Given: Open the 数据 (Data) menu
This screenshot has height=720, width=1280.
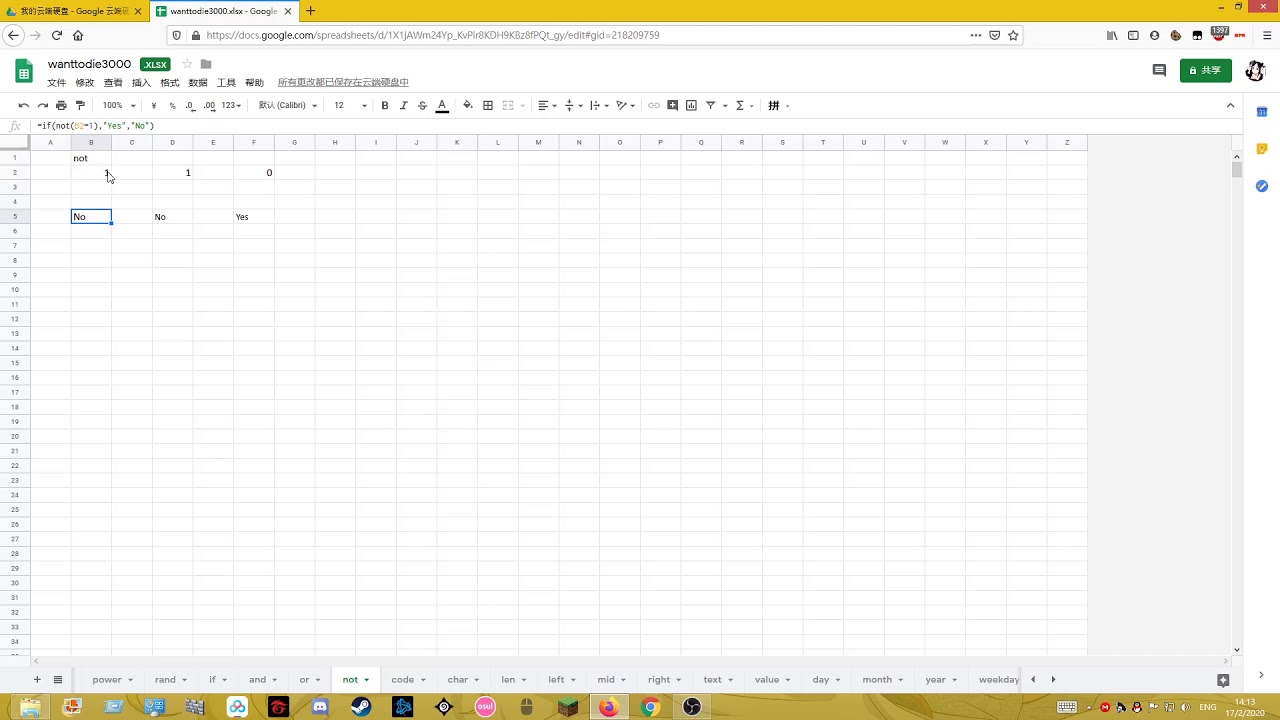Looking at the screenshot, I should (198, 82).
